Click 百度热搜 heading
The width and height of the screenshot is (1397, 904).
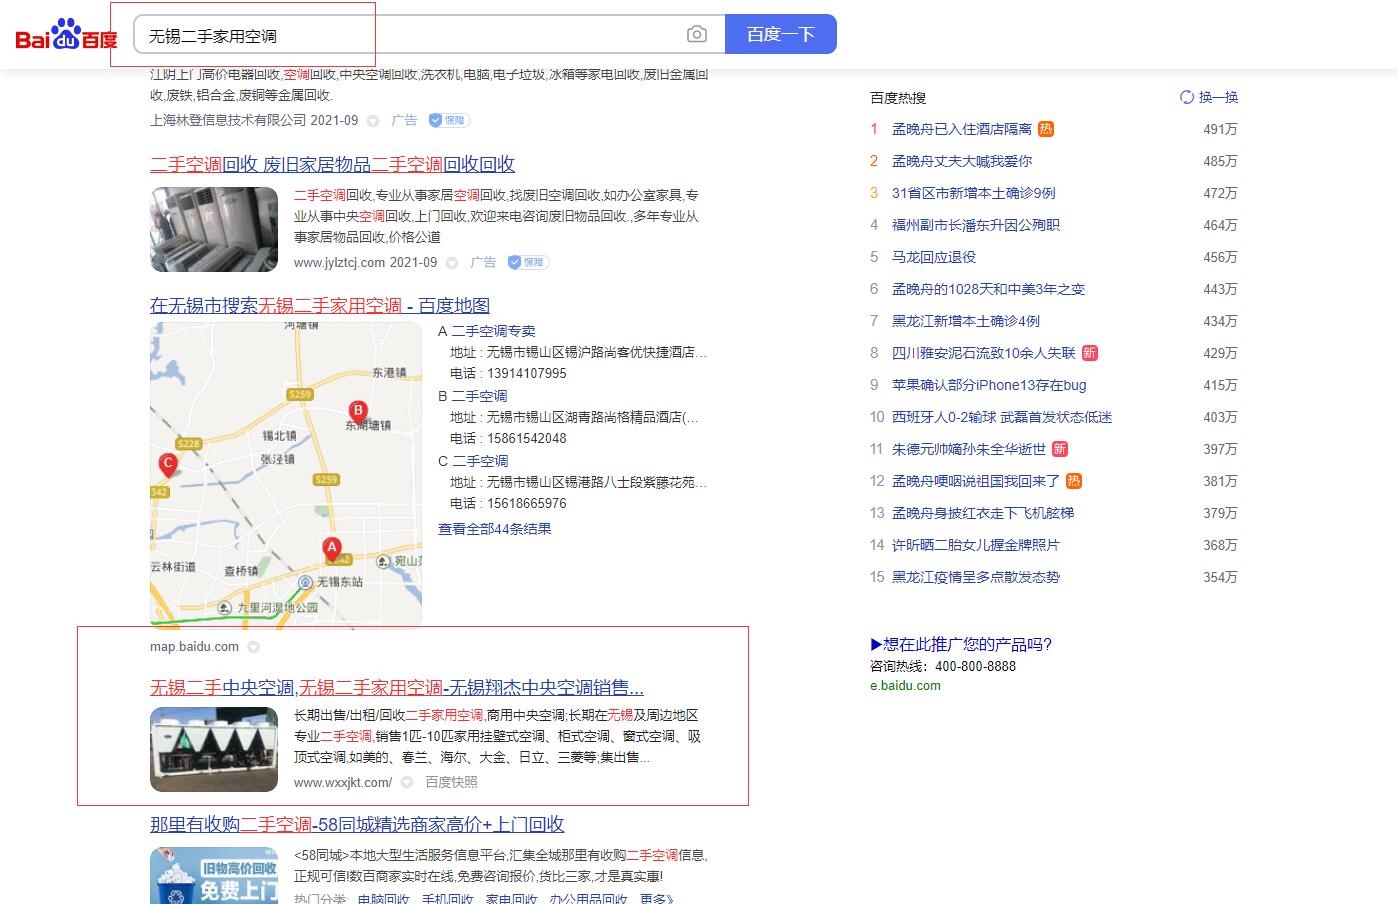pyautogui.click(x=897, y=98)
